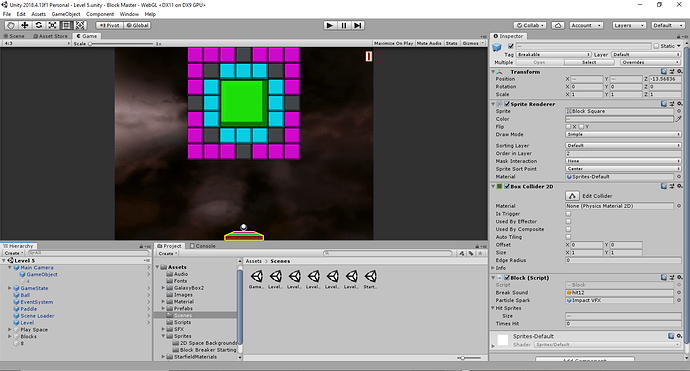
Task: Enable the Is Trigger checkbox
Action: pos(568,214)
